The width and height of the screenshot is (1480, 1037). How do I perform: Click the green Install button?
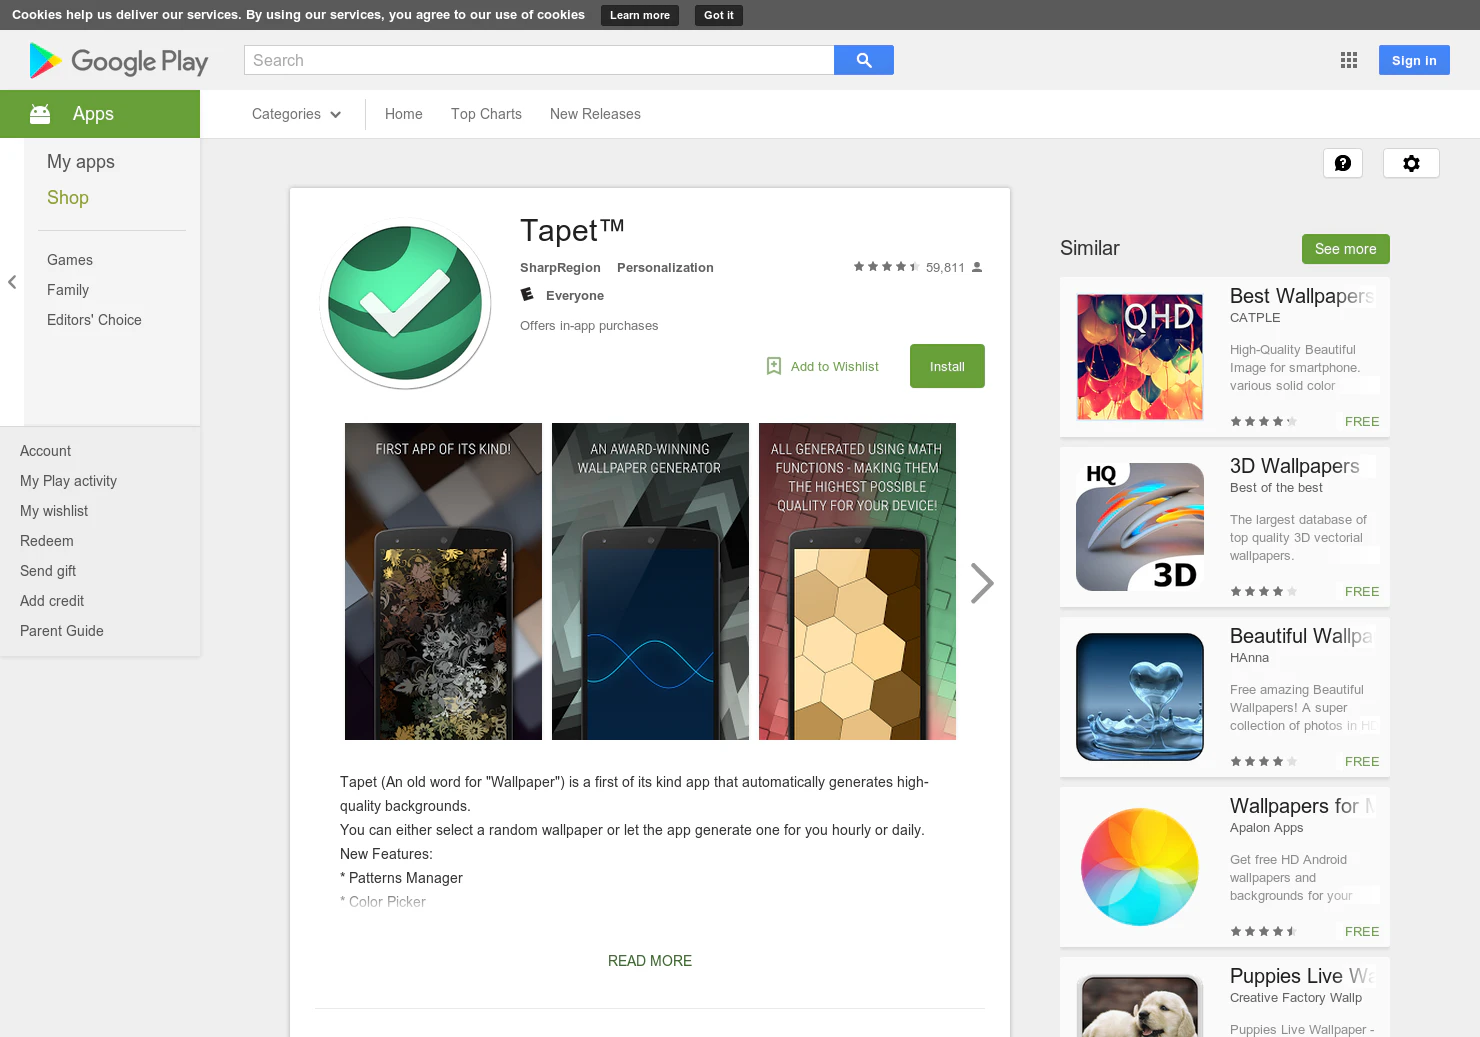[947, 366]
